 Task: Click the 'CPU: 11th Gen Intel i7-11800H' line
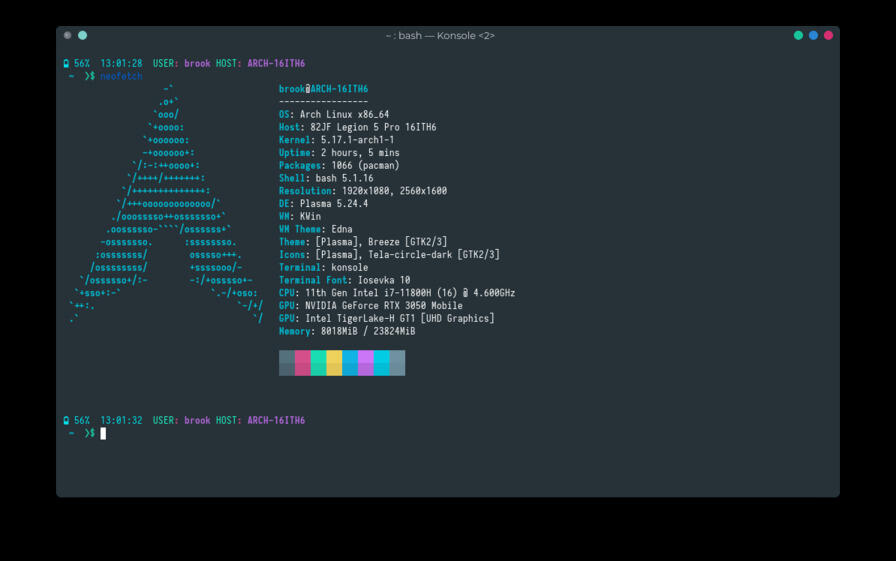click(397, 293)
